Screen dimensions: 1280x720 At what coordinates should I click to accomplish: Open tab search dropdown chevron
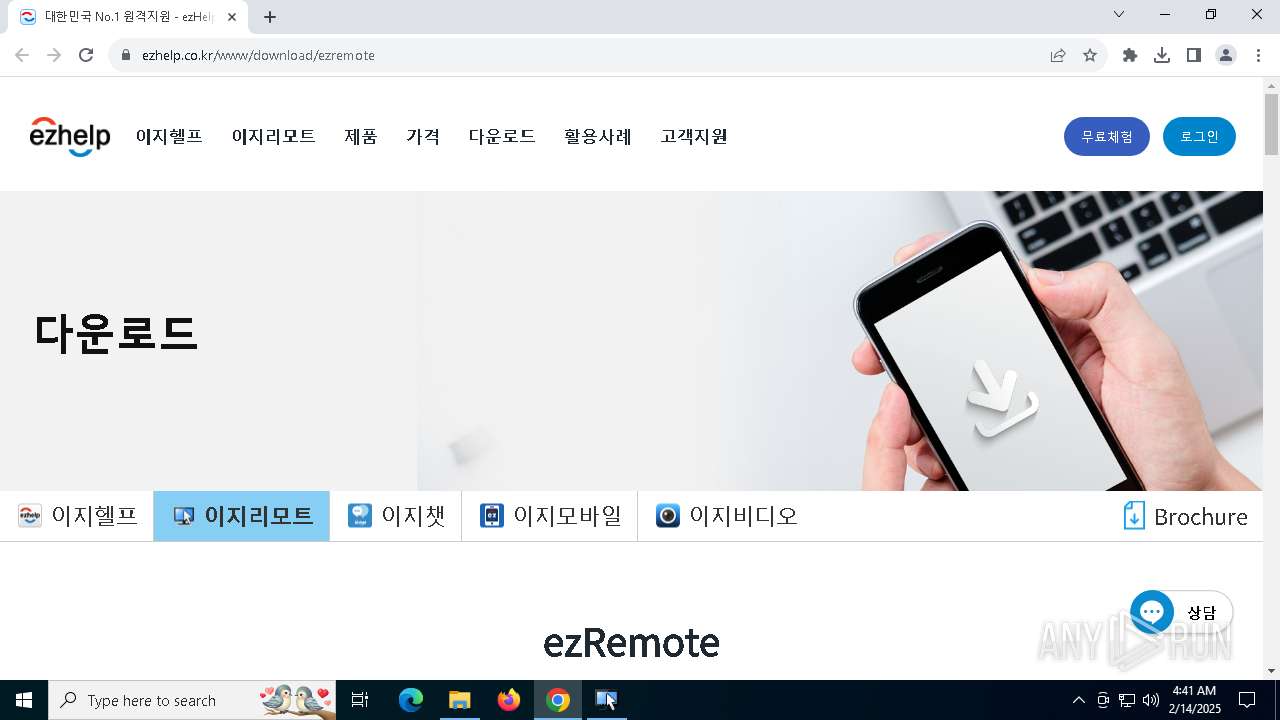coord(1119,14)
